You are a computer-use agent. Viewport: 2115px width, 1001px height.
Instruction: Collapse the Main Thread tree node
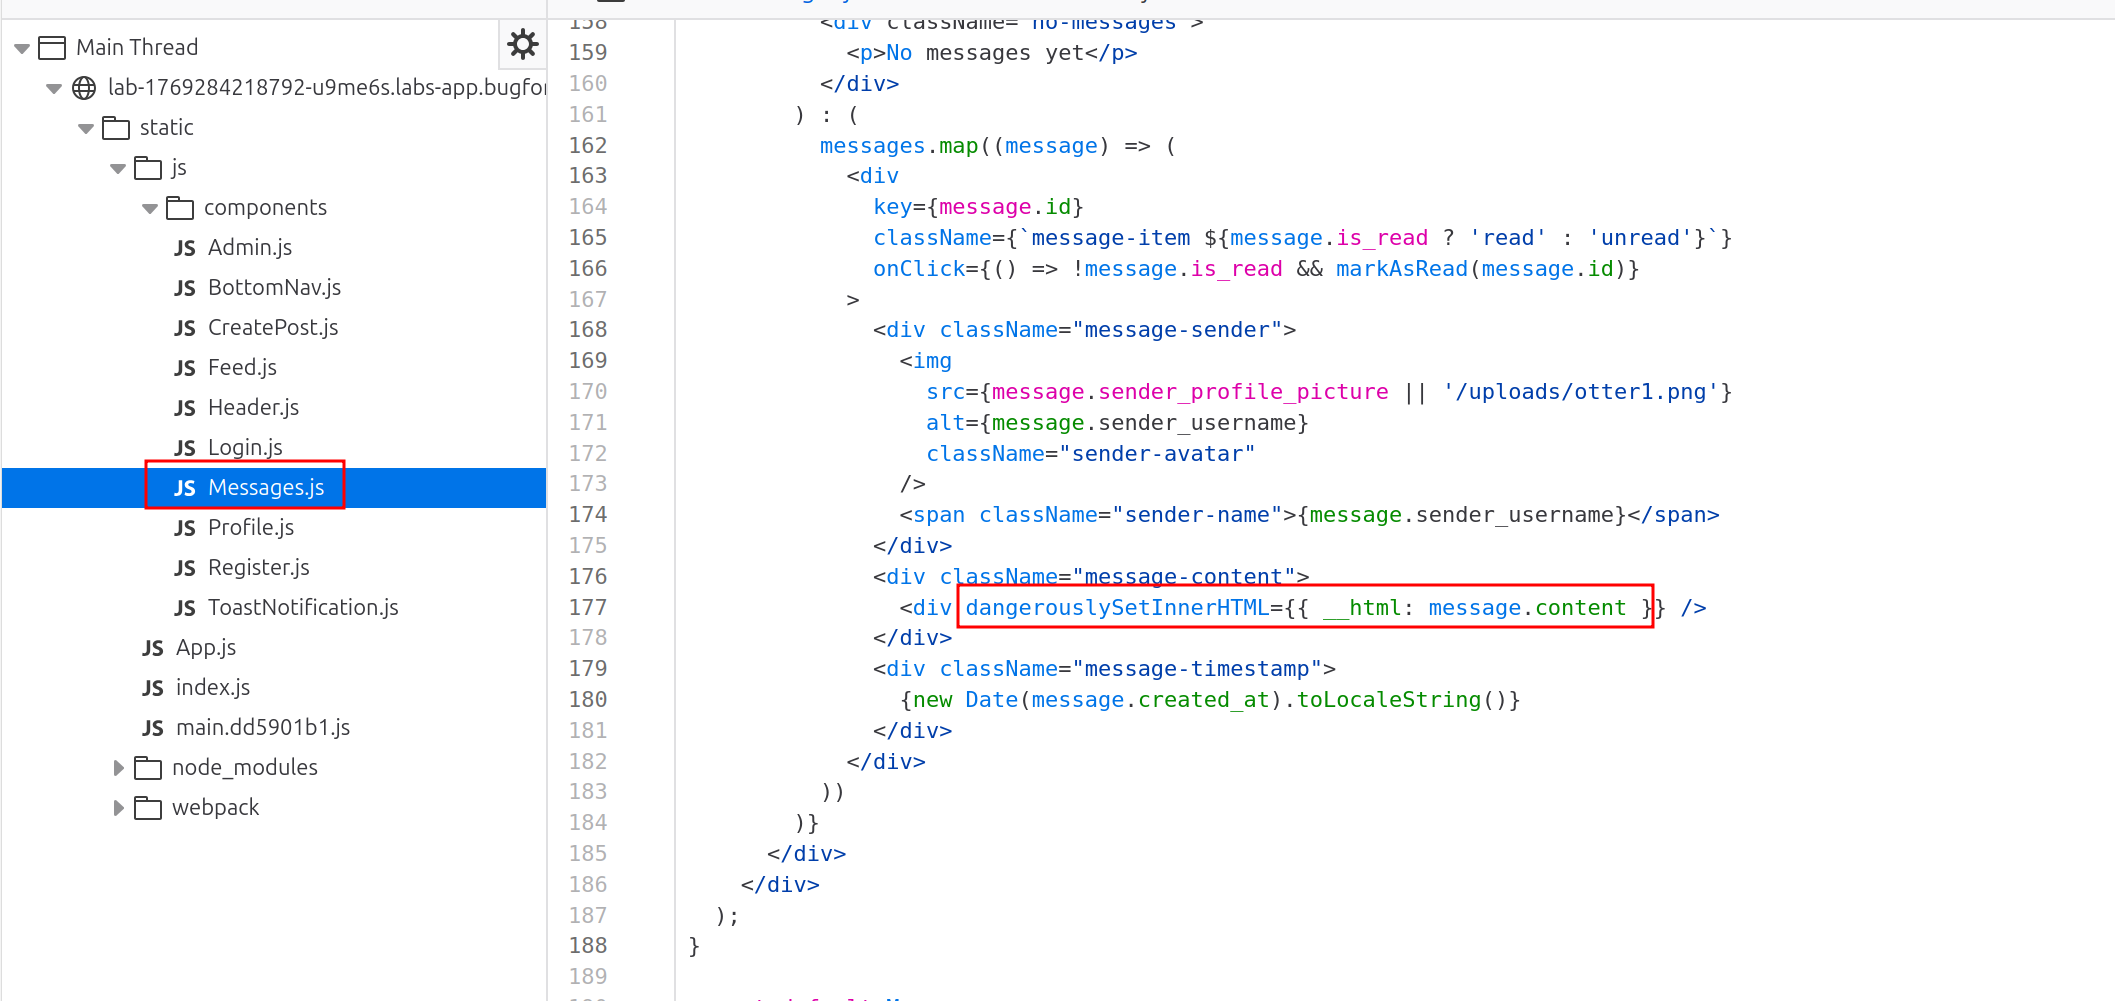pyautogui.click(x=22, y=48)
